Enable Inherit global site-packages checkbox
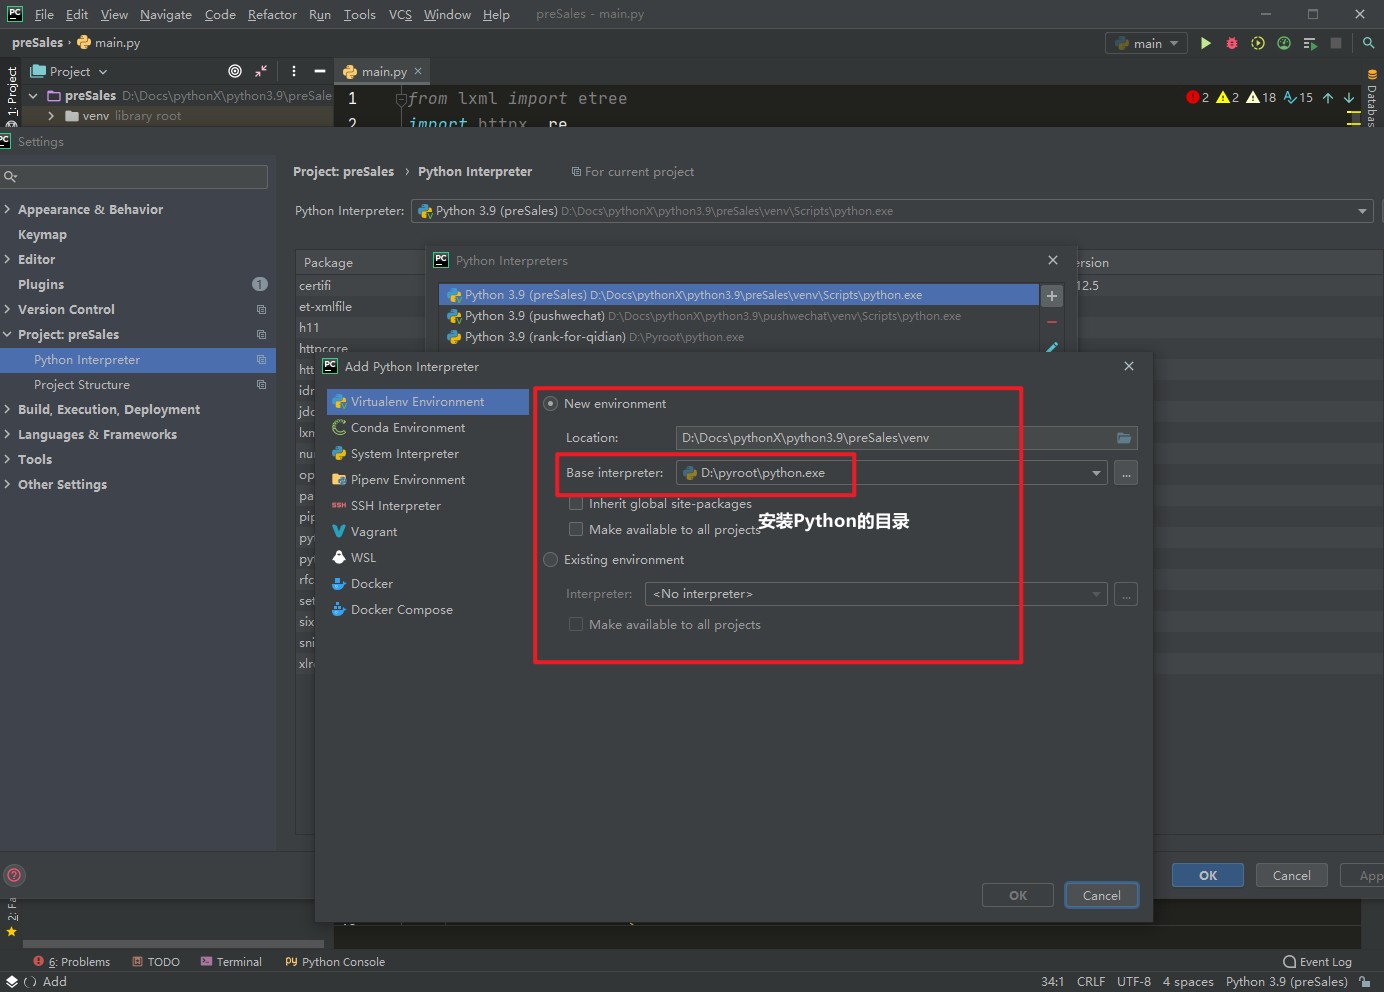 576,503
